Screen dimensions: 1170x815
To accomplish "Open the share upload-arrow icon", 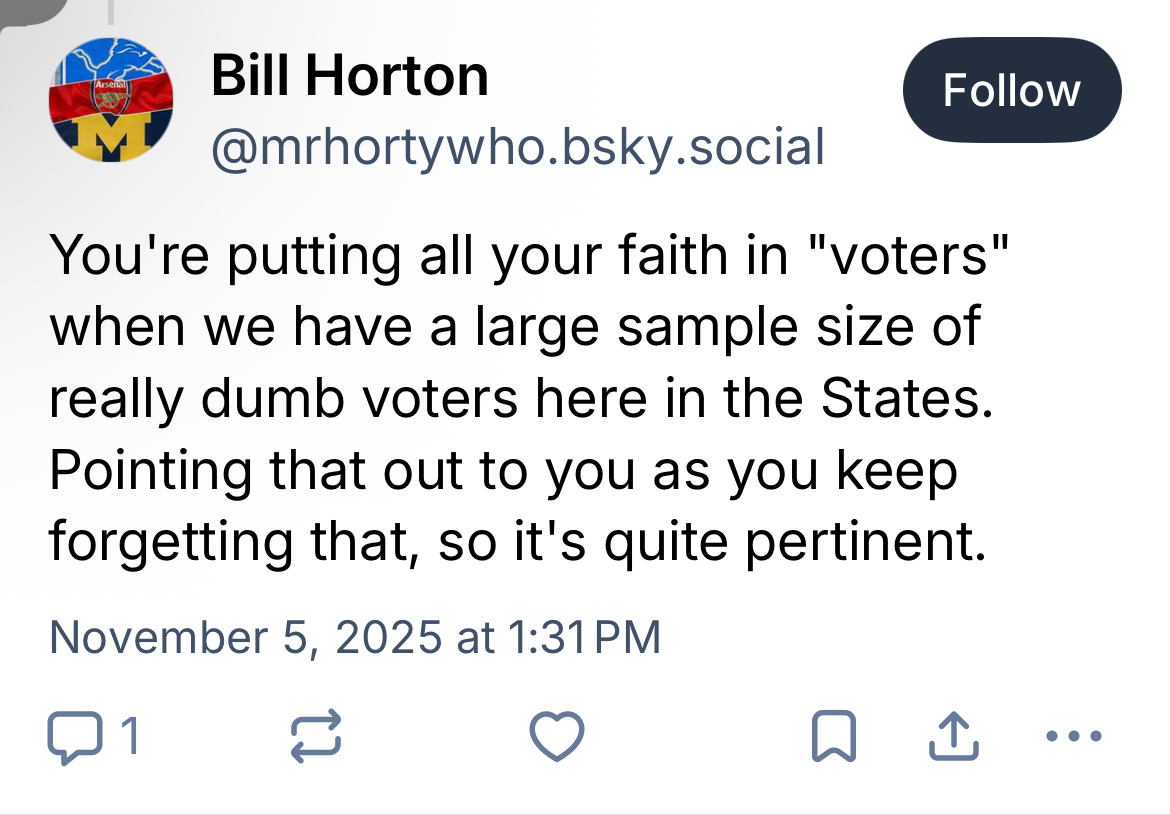I will point(952,738).
